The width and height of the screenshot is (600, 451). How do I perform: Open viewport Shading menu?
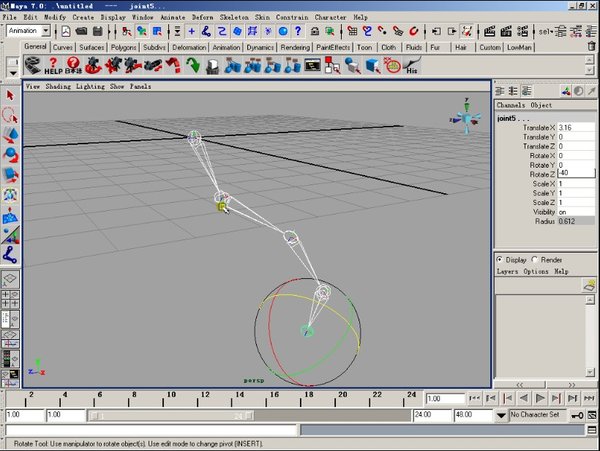(59, 87)
